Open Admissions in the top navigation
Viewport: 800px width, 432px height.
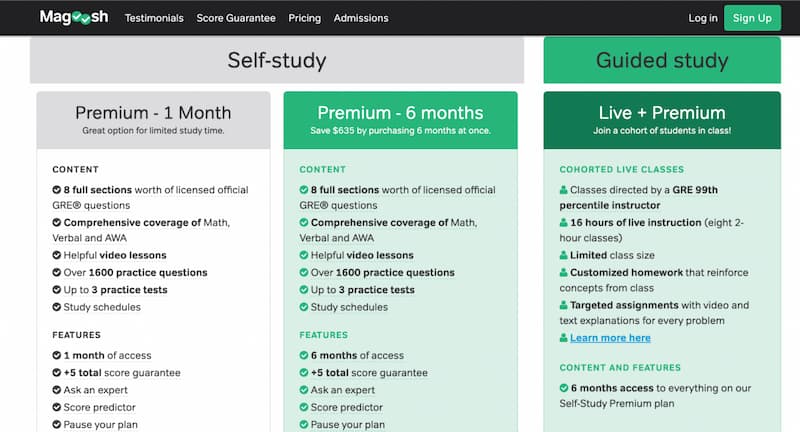361,18
